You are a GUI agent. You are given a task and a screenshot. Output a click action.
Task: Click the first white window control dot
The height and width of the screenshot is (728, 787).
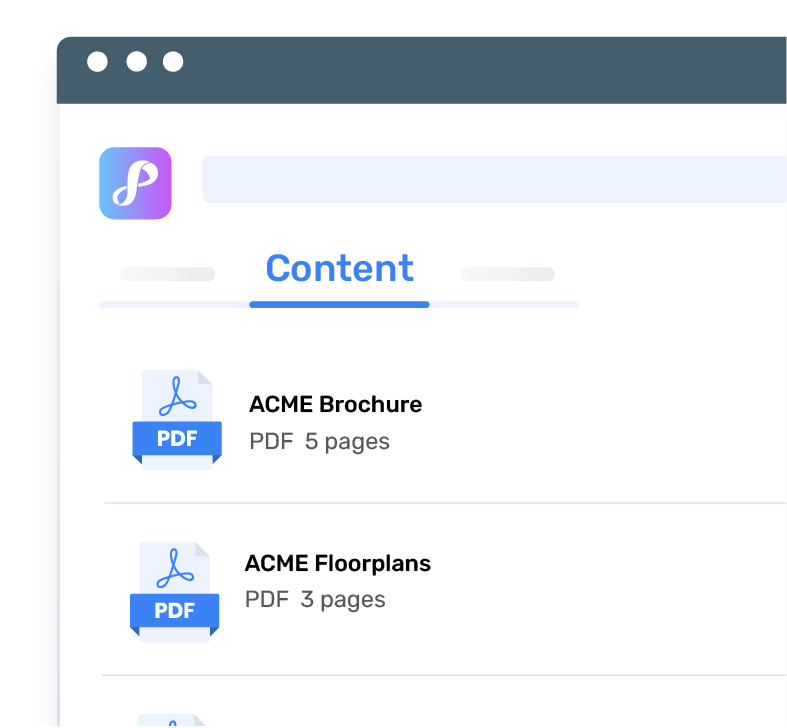[x=97, y=62]
